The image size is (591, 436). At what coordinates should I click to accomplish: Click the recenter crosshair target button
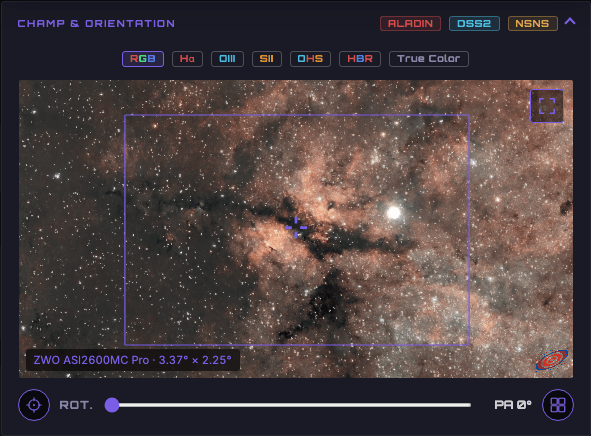pos(34,405)
